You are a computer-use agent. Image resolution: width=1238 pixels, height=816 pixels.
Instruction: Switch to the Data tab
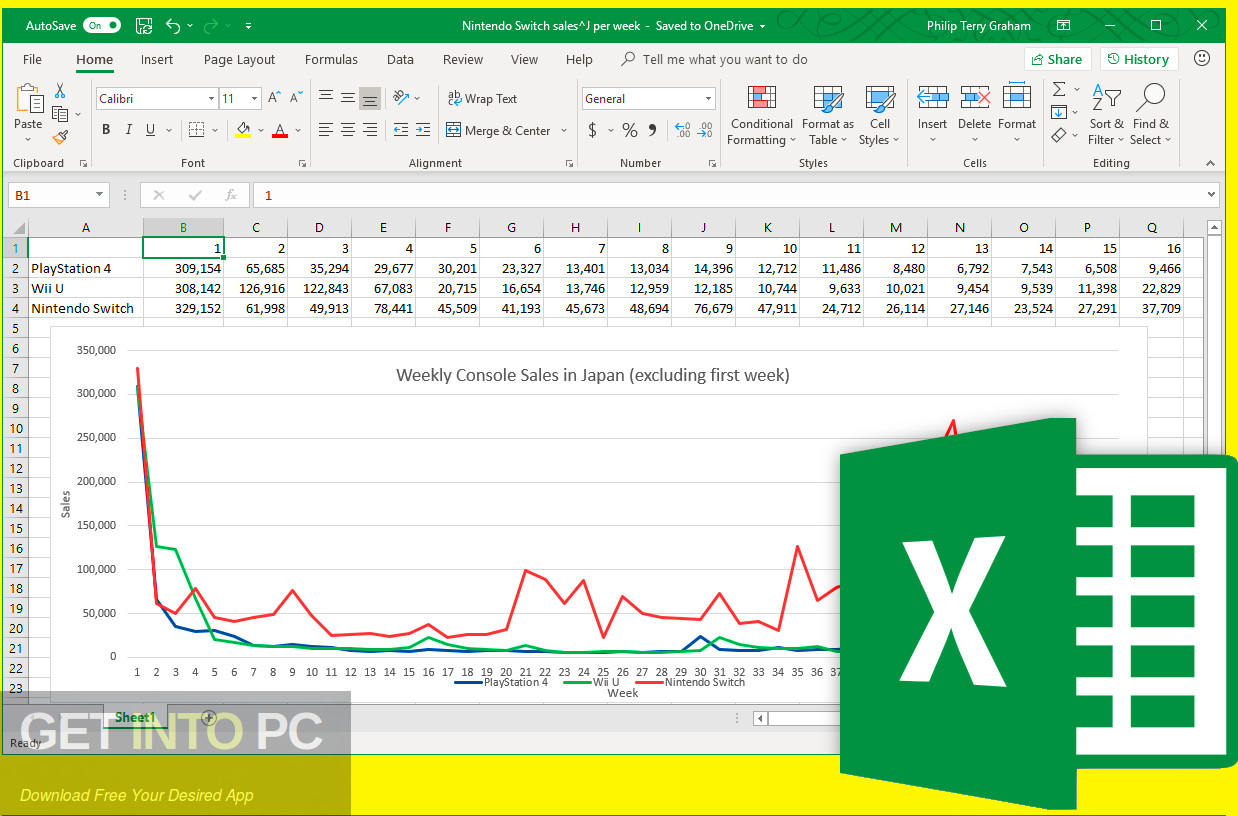(x=400, y=59)
